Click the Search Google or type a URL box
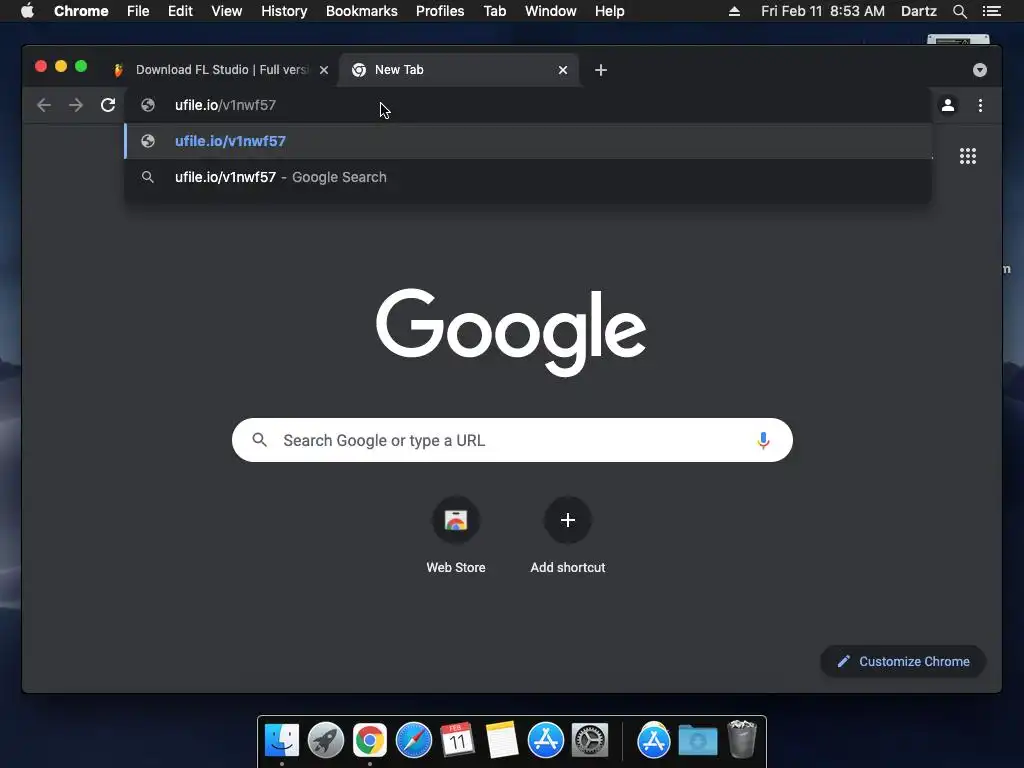The height and width of the screenshot is (768, 1024). [512, 440]
